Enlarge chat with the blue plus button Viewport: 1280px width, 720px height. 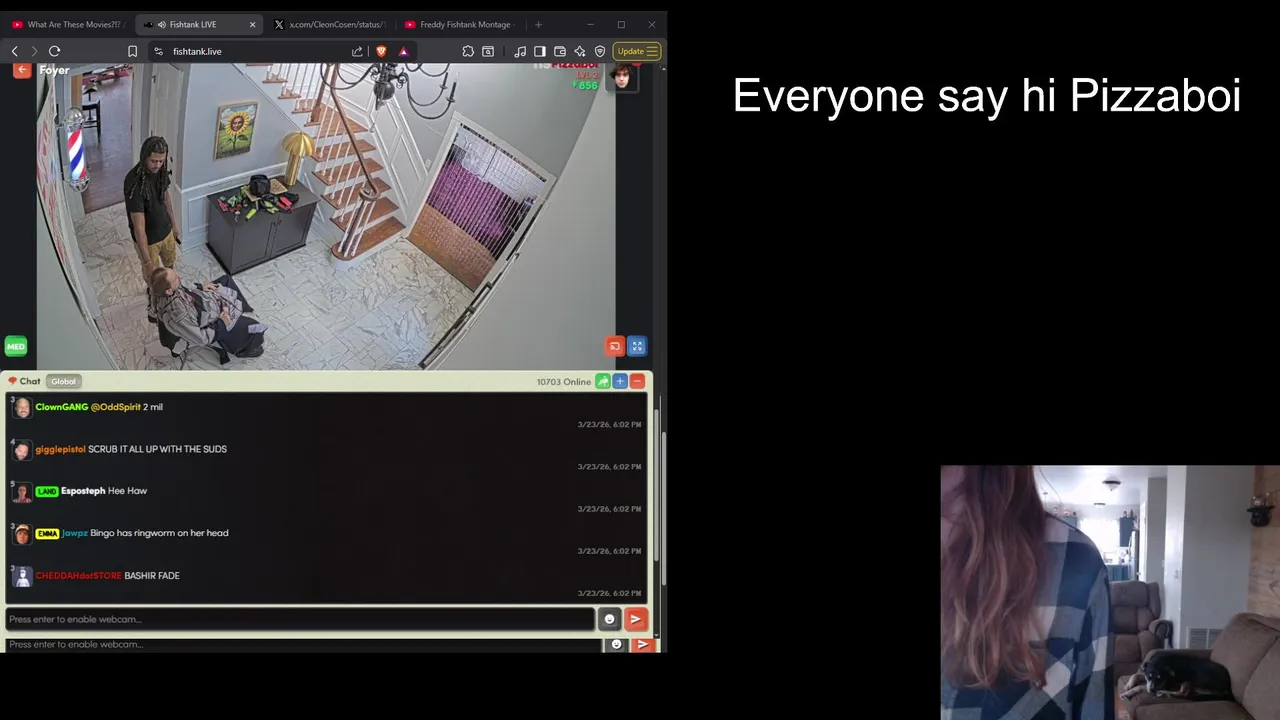click(x=620, y=381)
